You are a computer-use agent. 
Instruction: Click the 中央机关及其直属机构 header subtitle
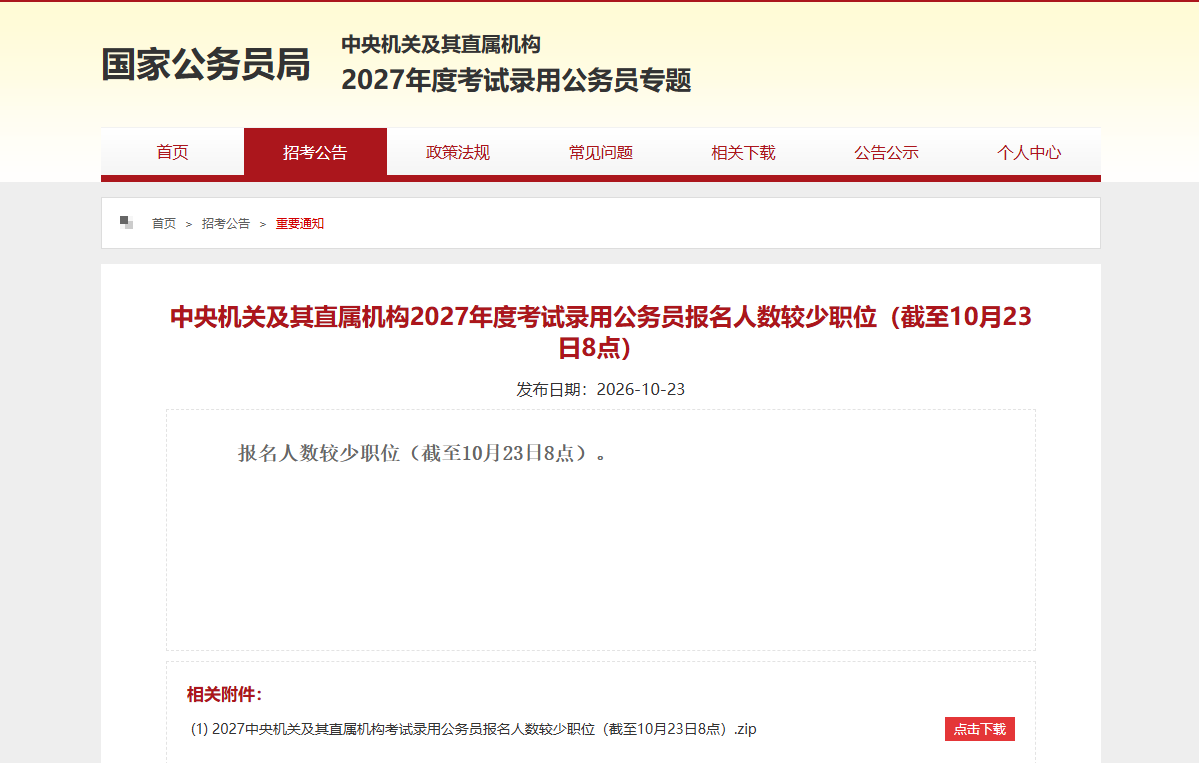coord(441,44)
